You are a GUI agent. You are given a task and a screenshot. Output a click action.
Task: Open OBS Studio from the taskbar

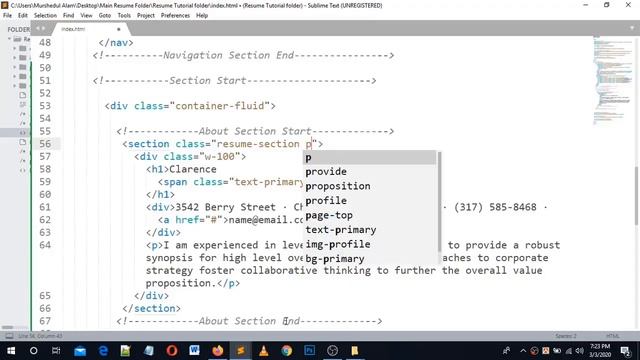333,351
